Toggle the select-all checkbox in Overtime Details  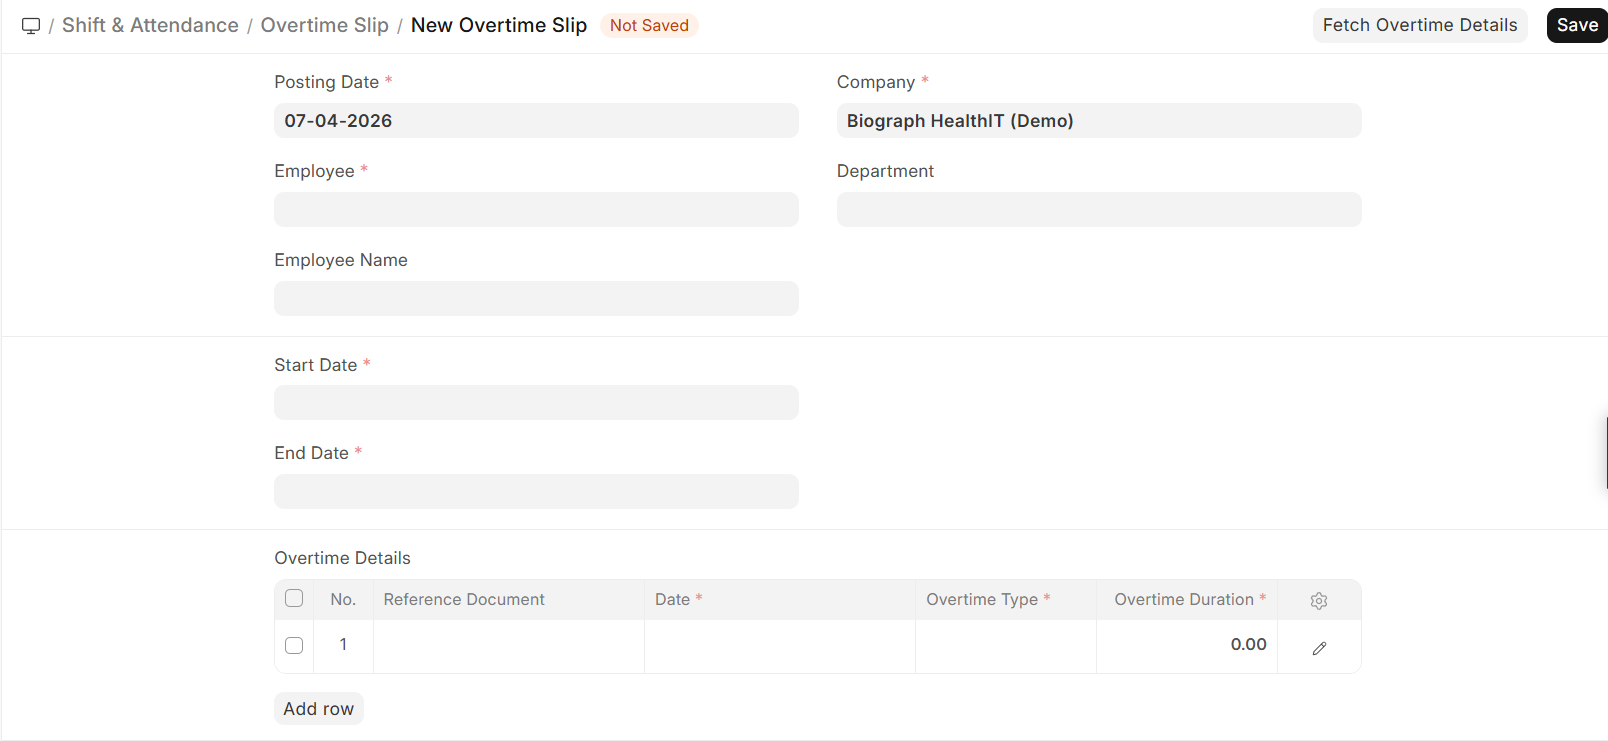(293, 597)
